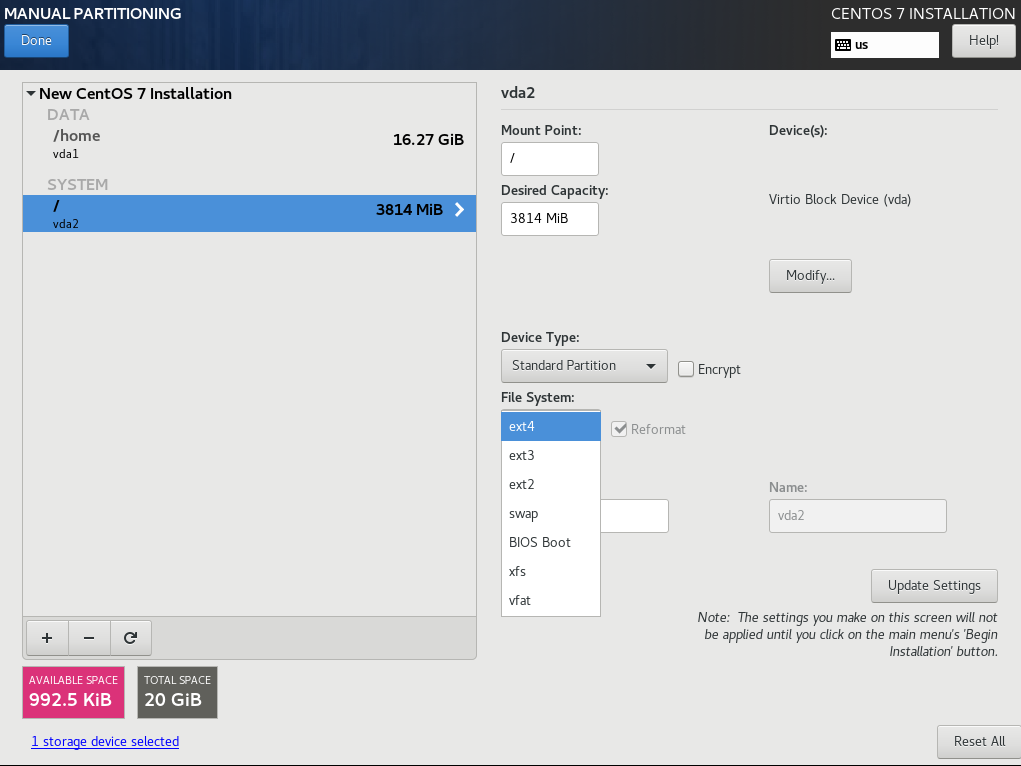Click the 1 storage device selected link

coord(104,741)
